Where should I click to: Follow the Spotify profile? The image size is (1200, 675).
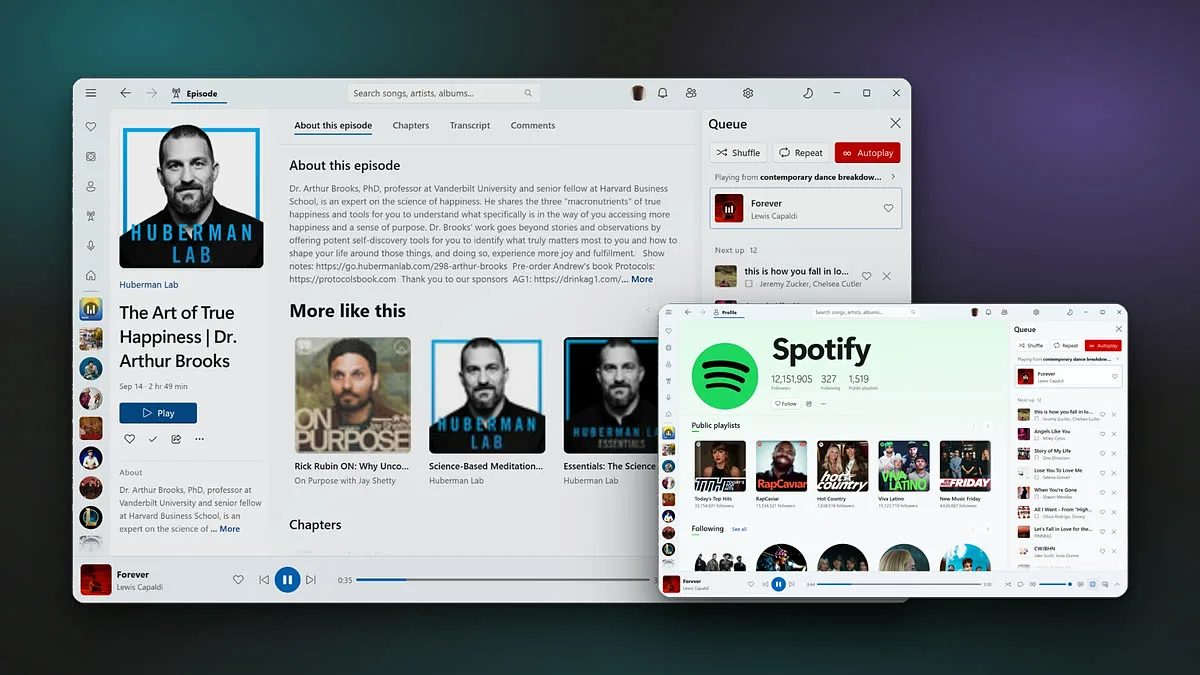click(785, 404)
